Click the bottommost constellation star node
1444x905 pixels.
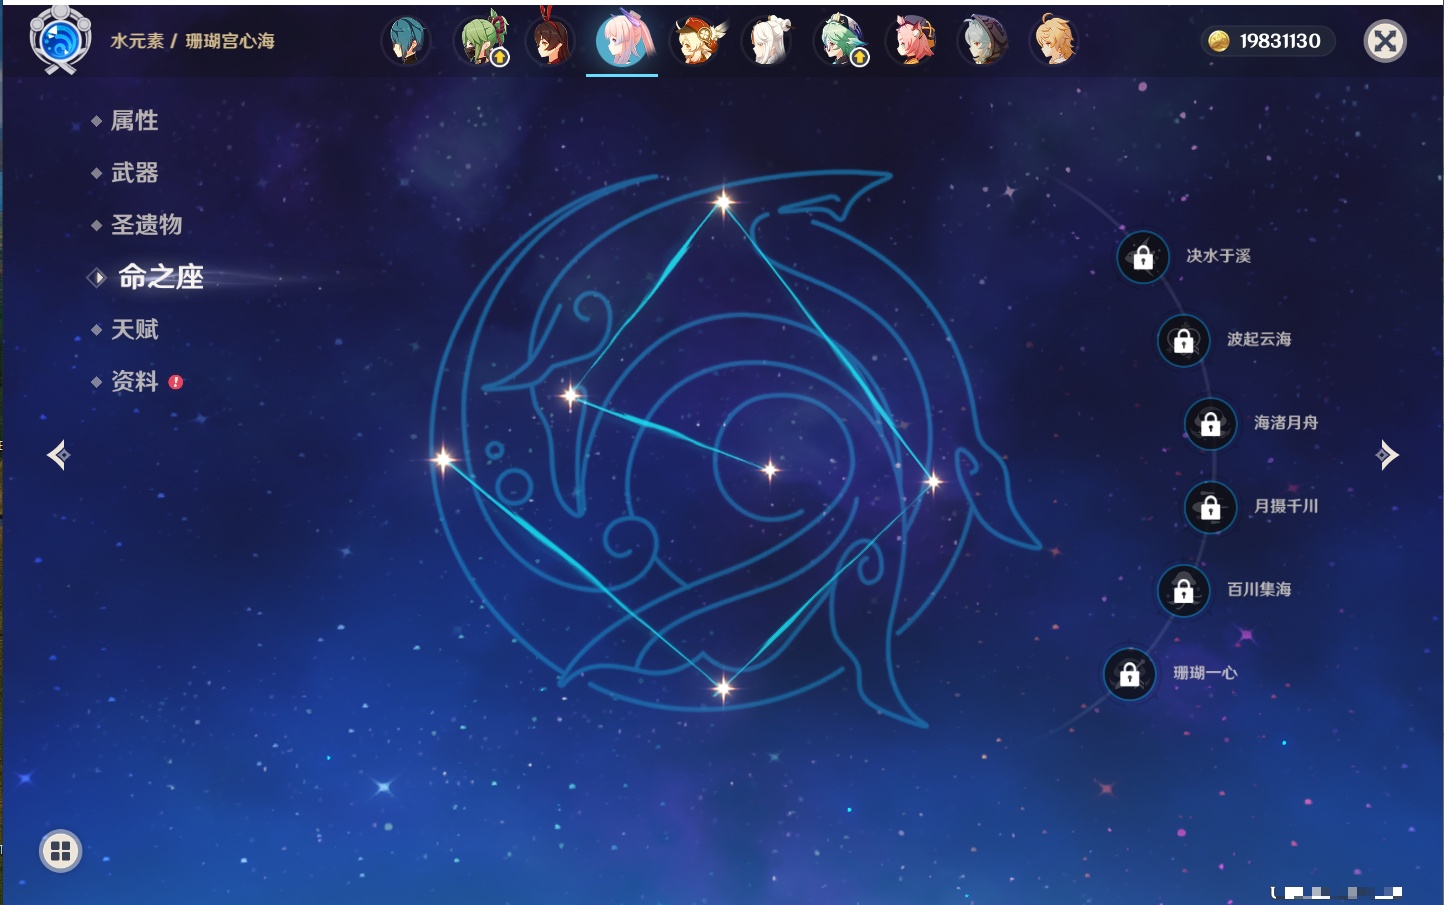(722, 687)
